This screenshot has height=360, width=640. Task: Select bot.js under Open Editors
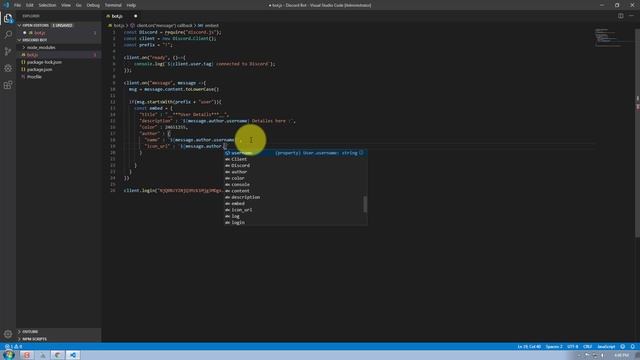(58, 33)
